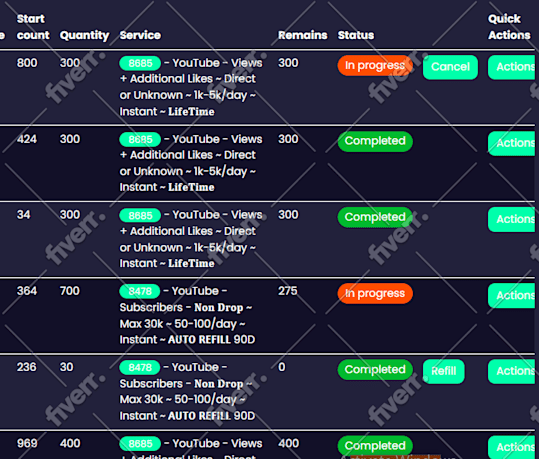Click the Status column header
Viewport: 539px width, 459px height.
tap(356, 35)
